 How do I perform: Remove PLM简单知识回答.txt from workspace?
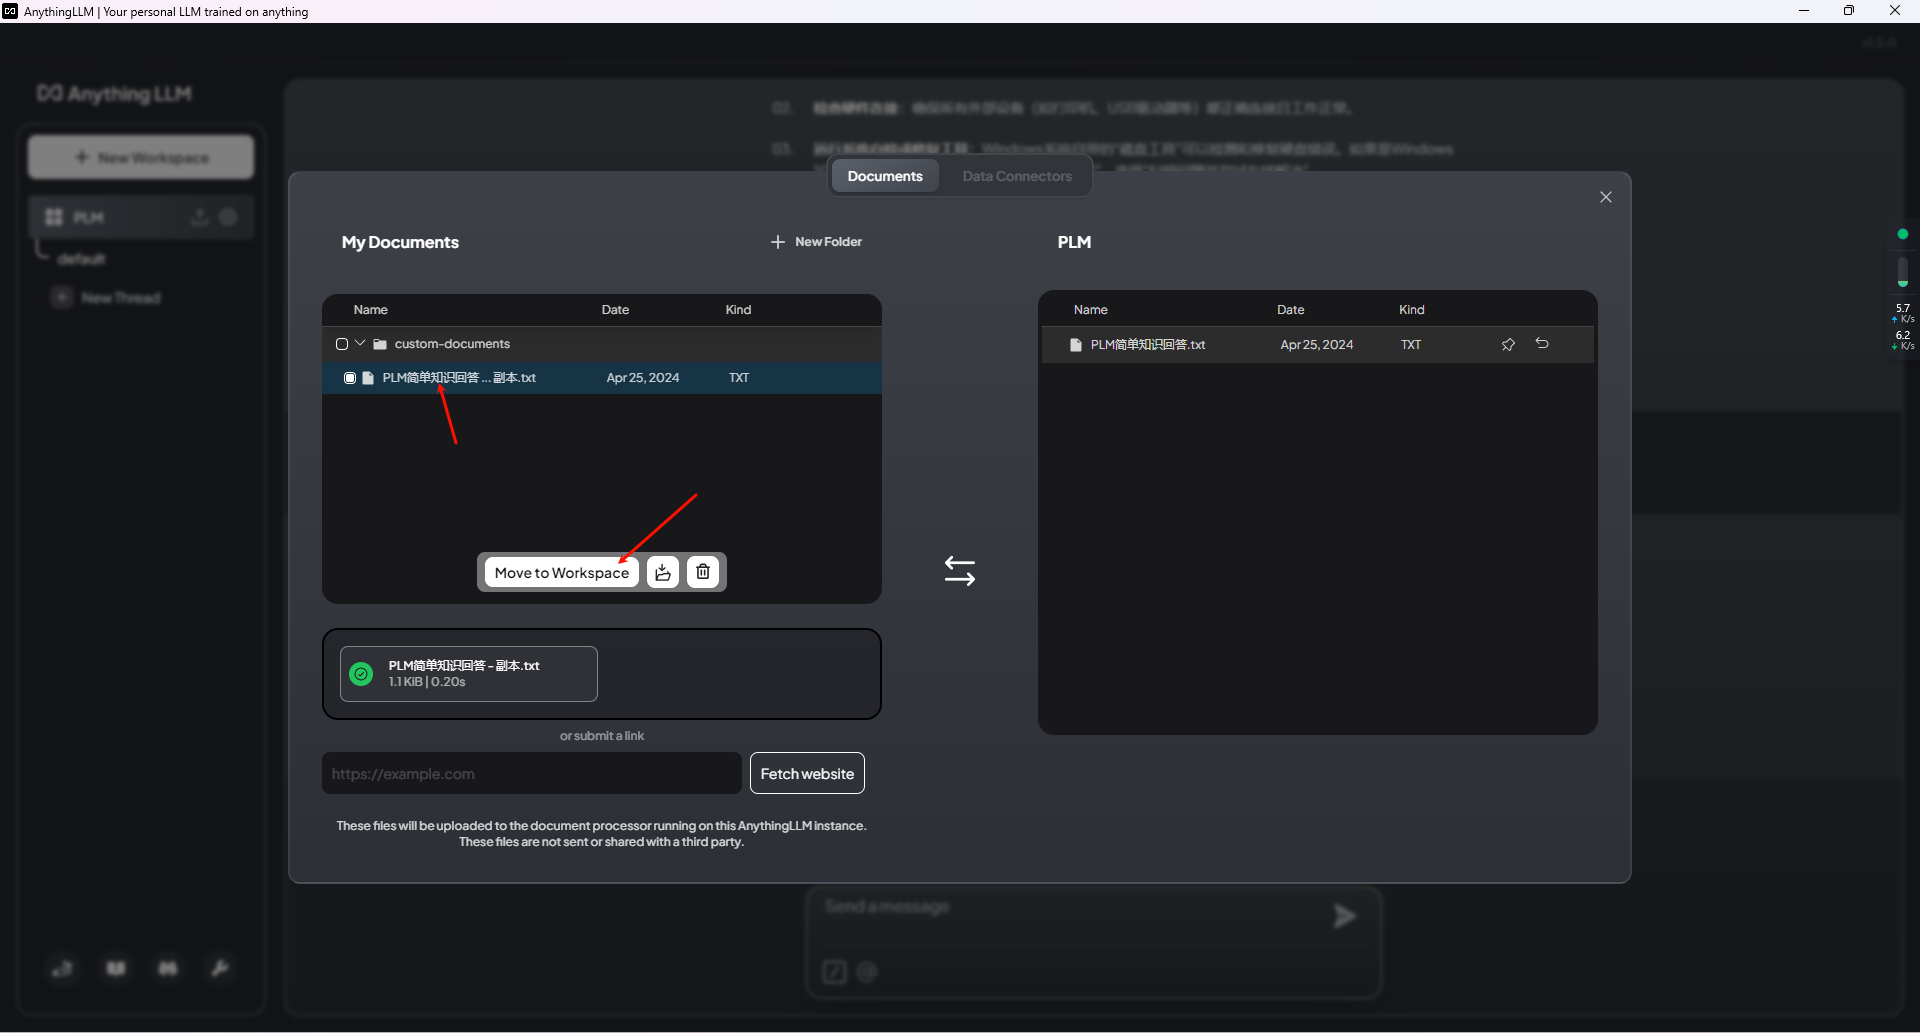point(1543,343)
